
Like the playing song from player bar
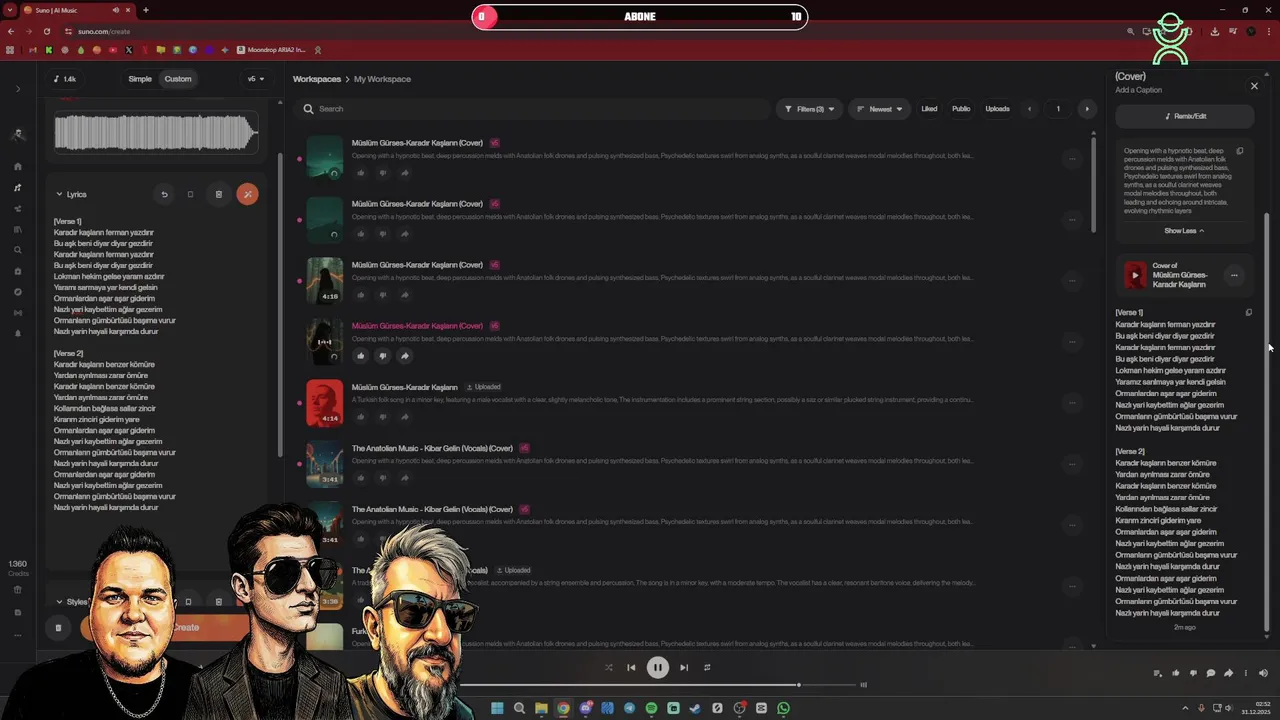pos(1176,673)
